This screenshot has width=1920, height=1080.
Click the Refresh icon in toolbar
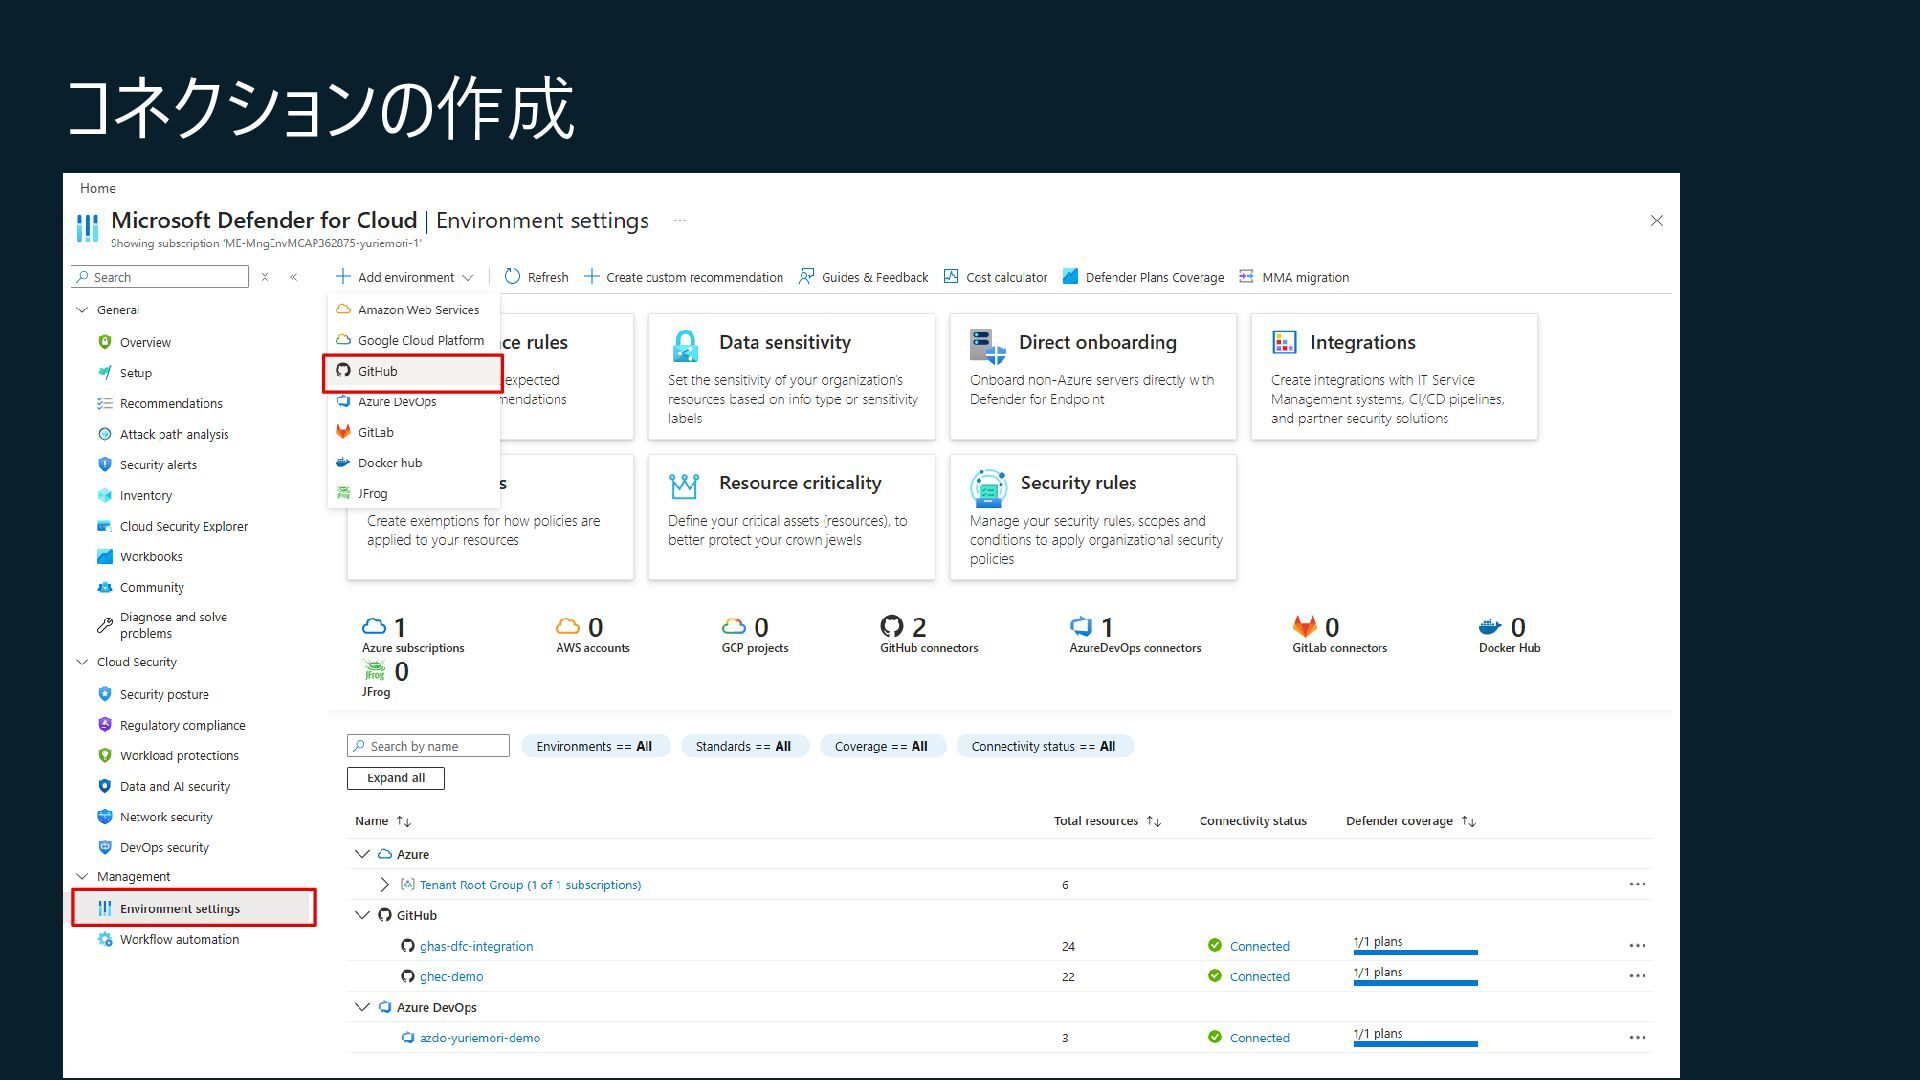[512, 277]
